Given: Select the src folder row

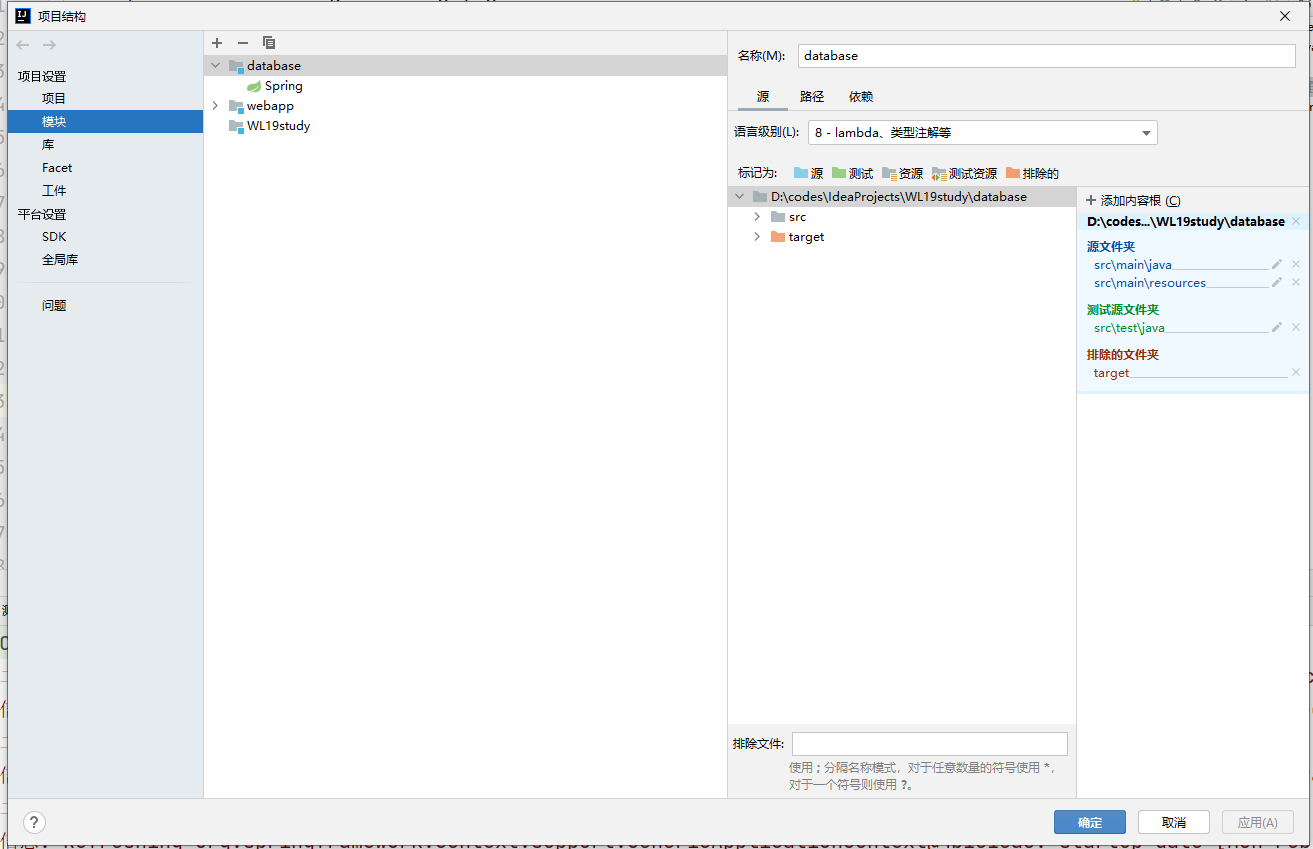Looking at the screenshot, I should (902, 217).
